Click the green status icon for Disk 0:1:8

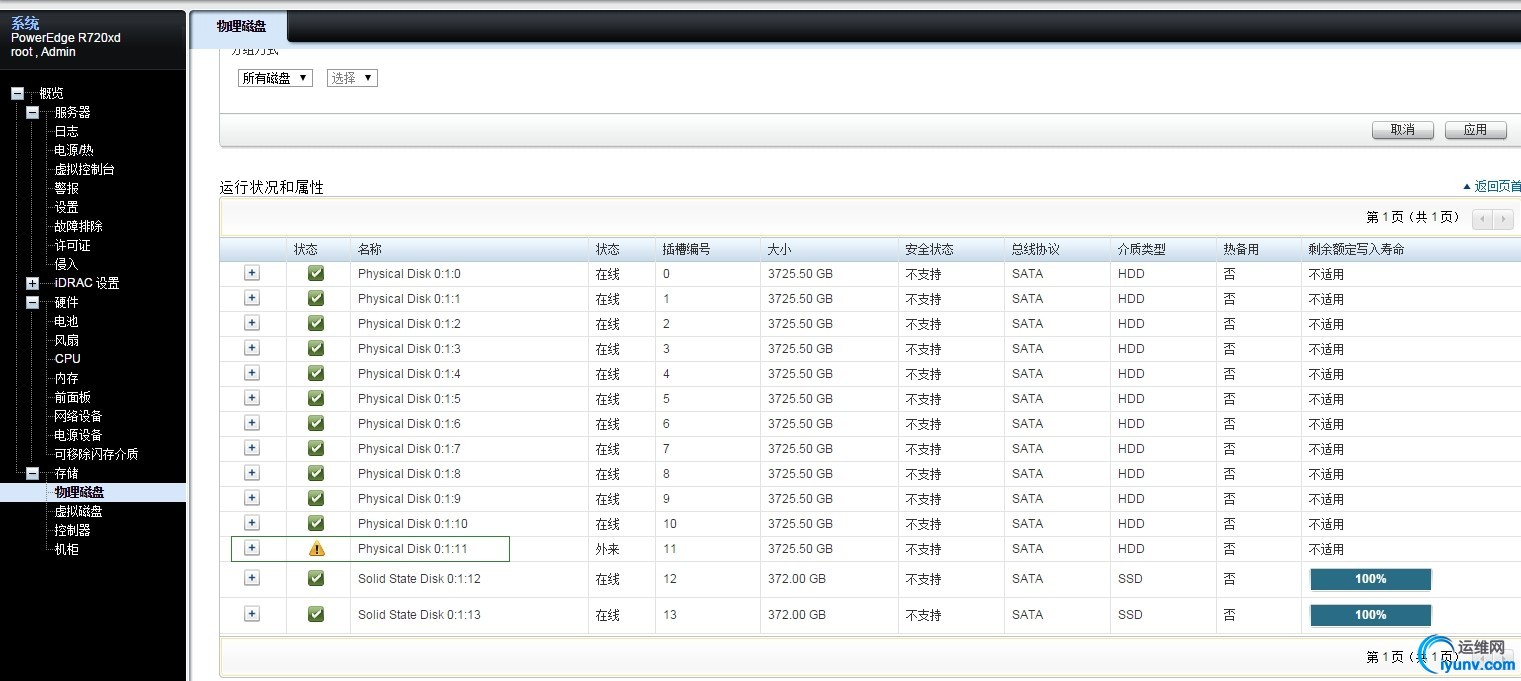316,473
